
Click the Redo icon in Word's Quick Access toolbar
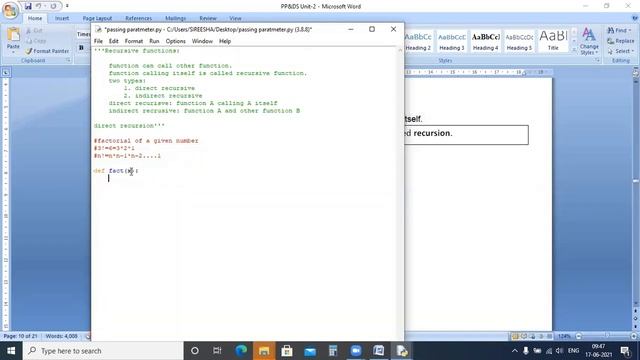click(x=53, y=6)
